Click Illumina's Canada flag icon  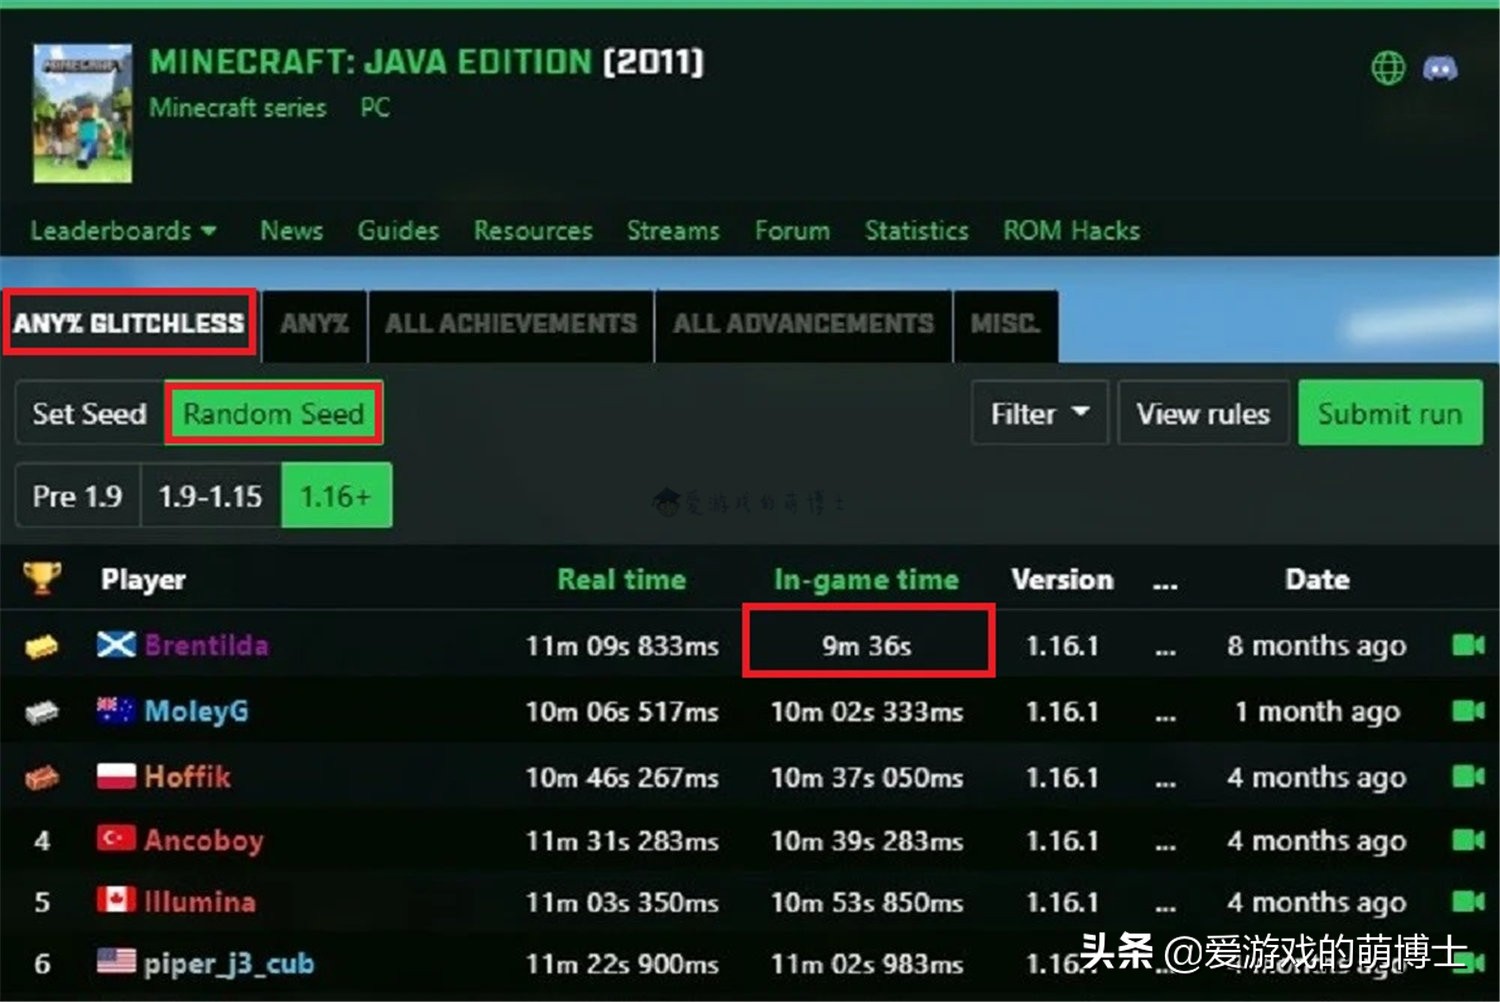pos(116,900)
